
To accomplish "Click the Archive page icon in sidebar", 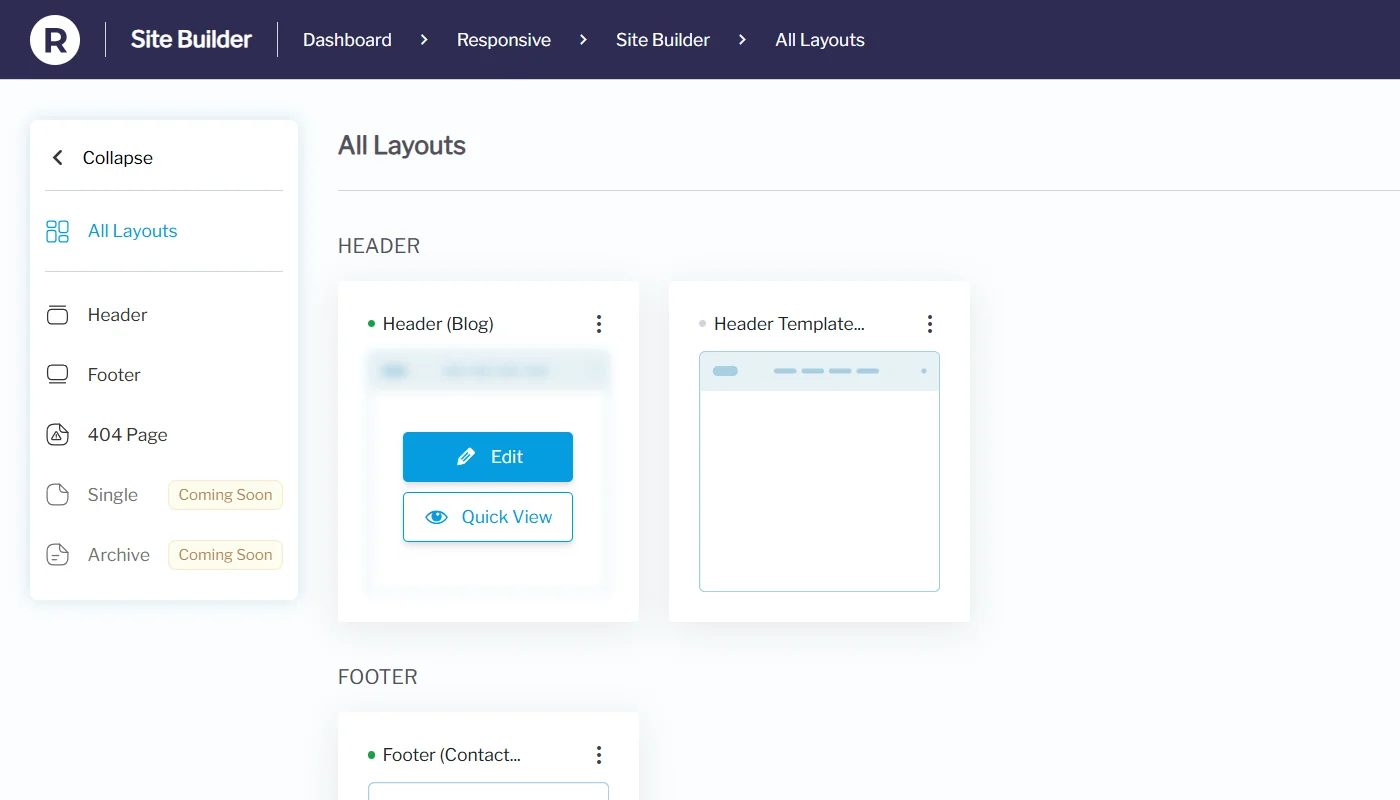I will click(x=58, y=555).
